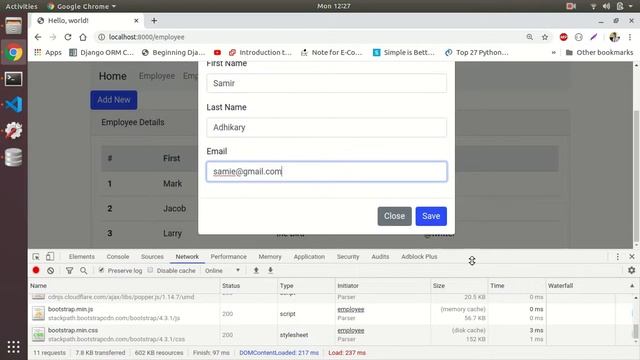640x360 pixels.
Task: Close the DevTools panel
Action: pos(631,257)
